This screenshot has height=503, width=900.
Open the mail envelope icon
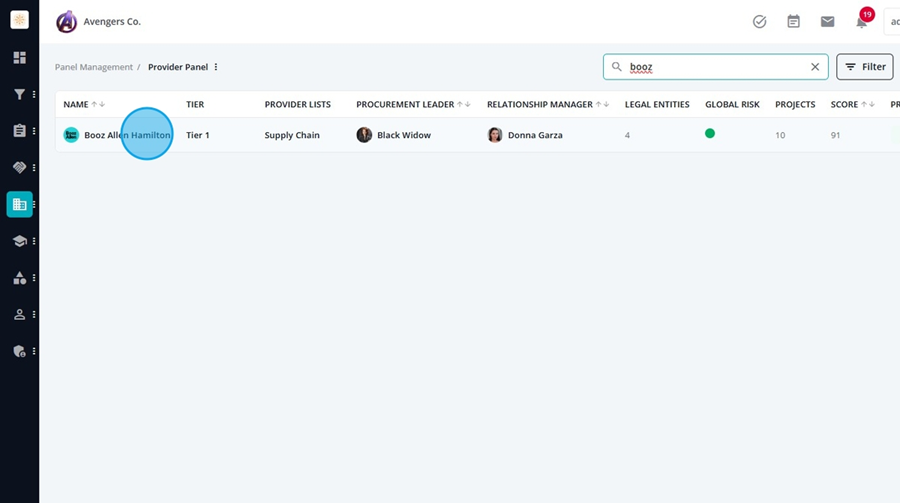[827, 22]
